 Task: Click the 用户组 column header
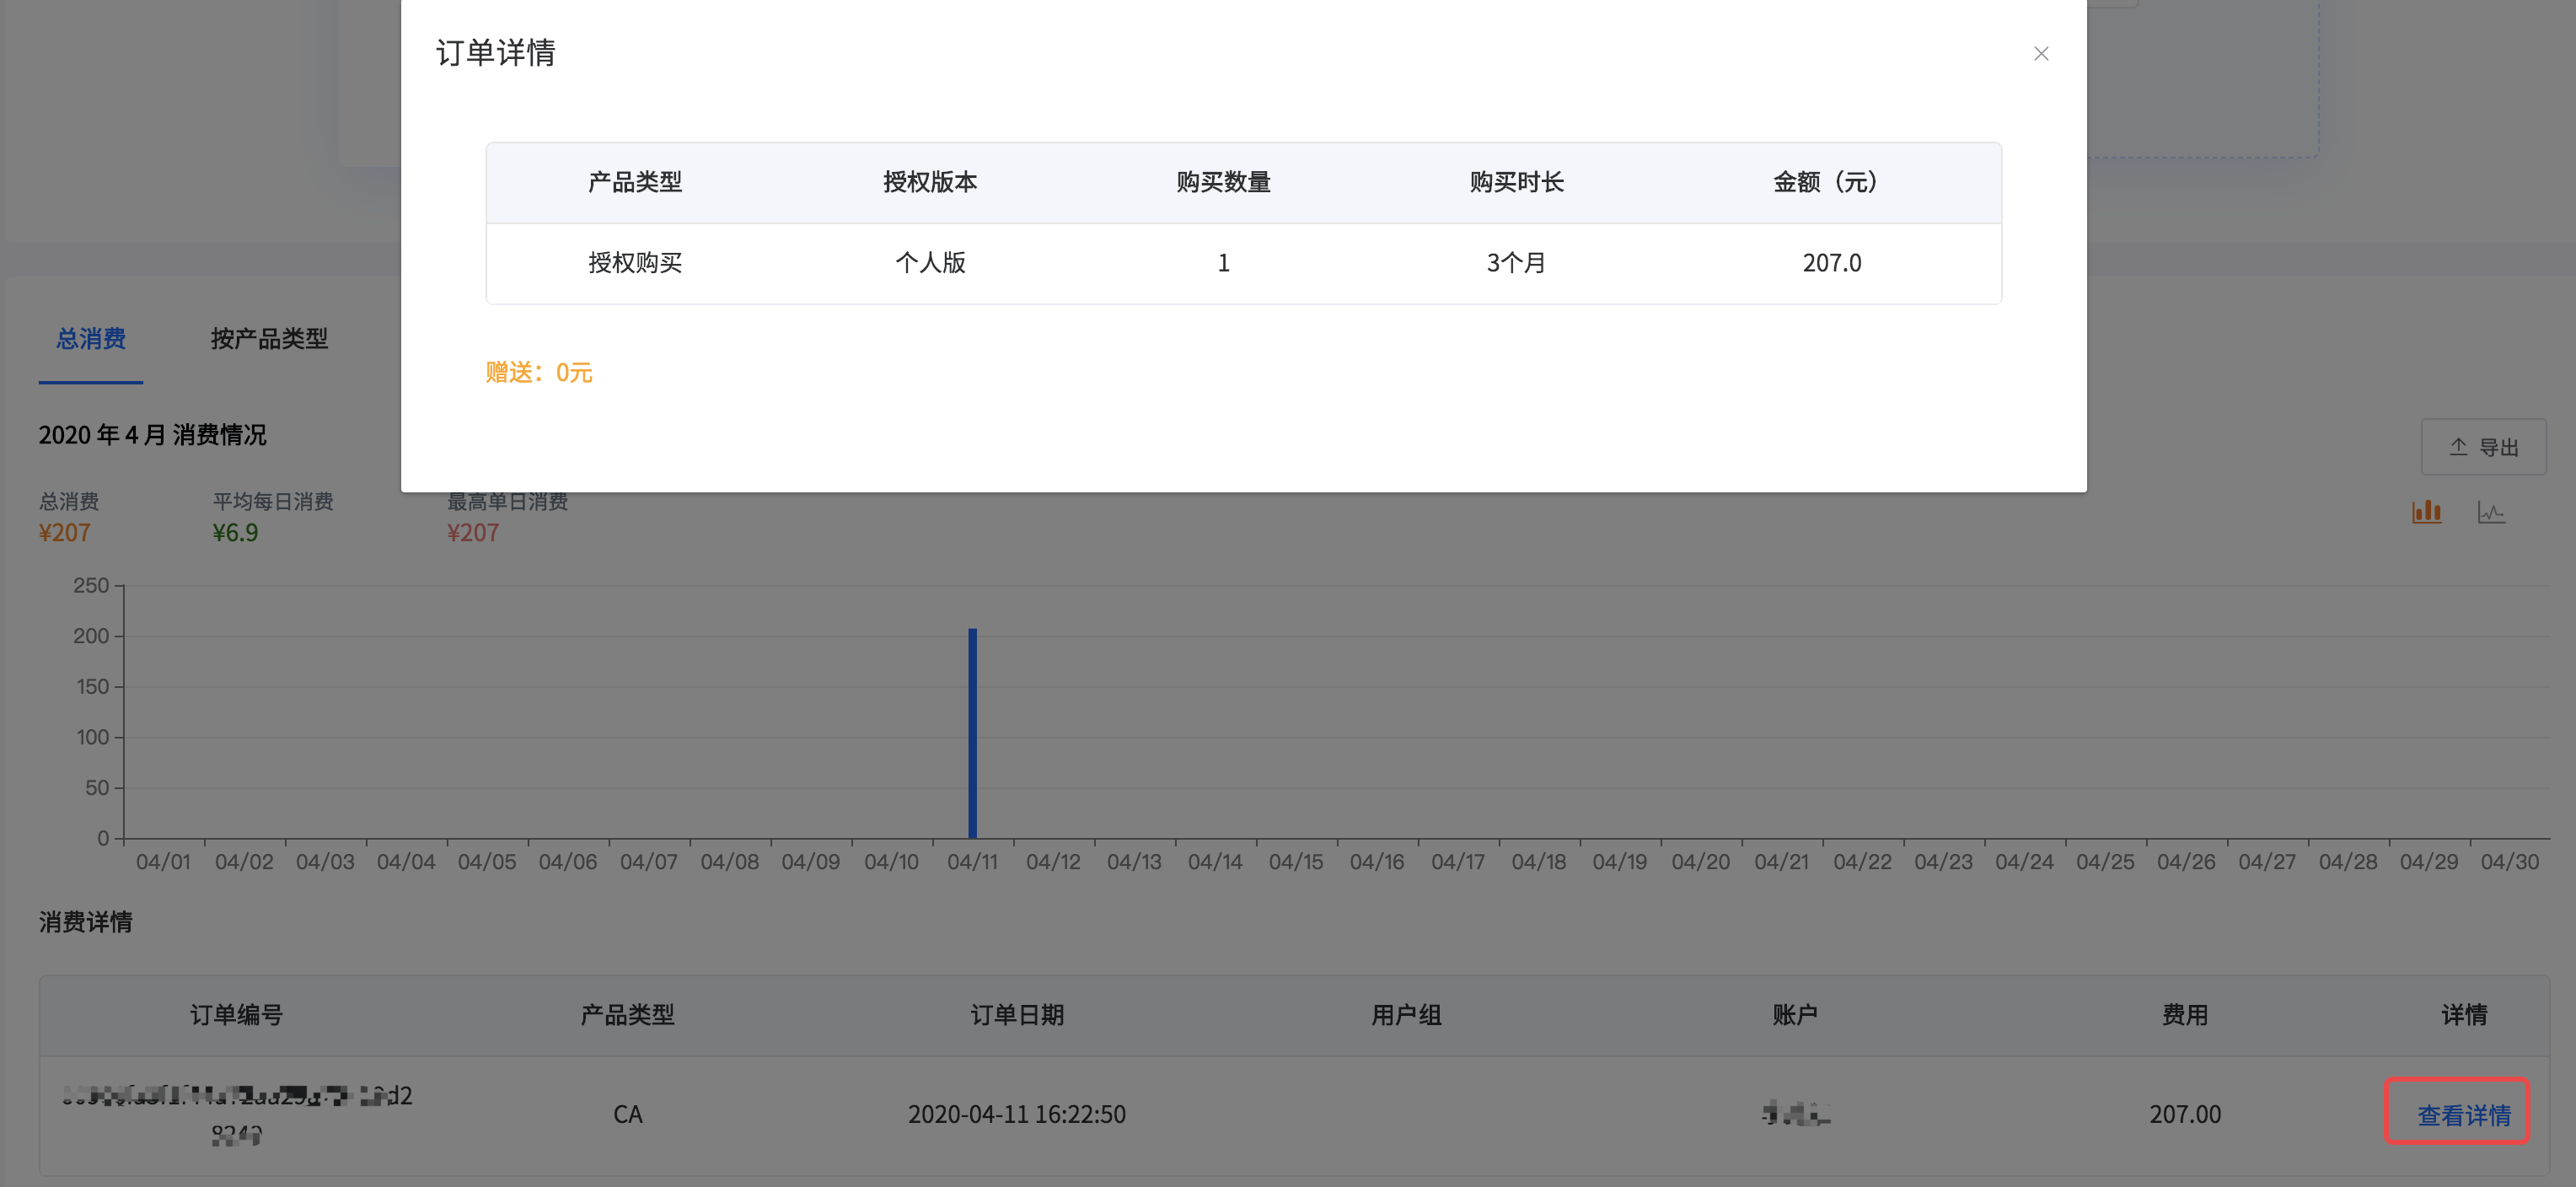pos(1406,1015)
